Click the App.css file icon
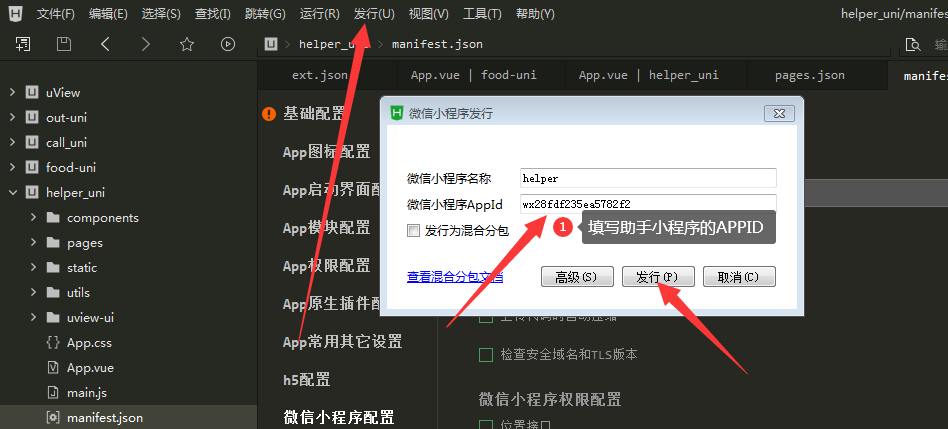948x429 pixels. point(53,343)
